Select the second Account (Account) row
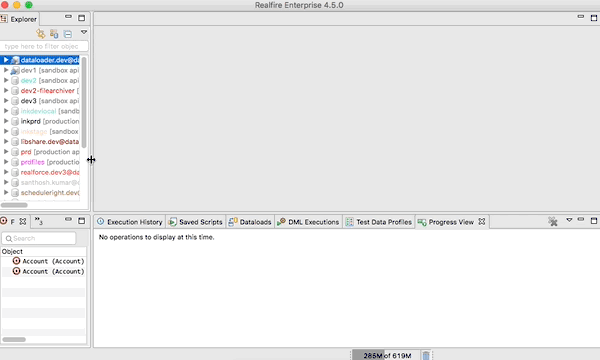The image size is (600, 360). point(43,271)
